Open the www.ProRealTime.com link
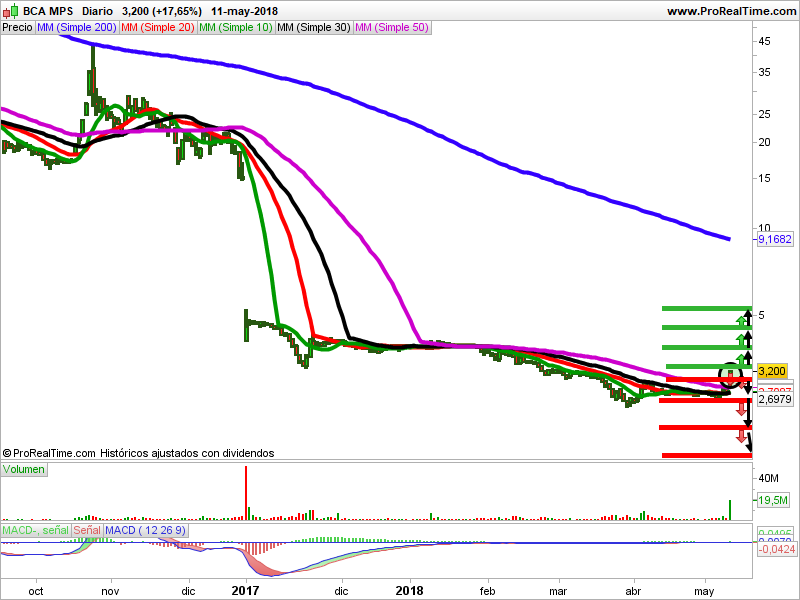The image size is (800, 600). click(x=729, y=11)
